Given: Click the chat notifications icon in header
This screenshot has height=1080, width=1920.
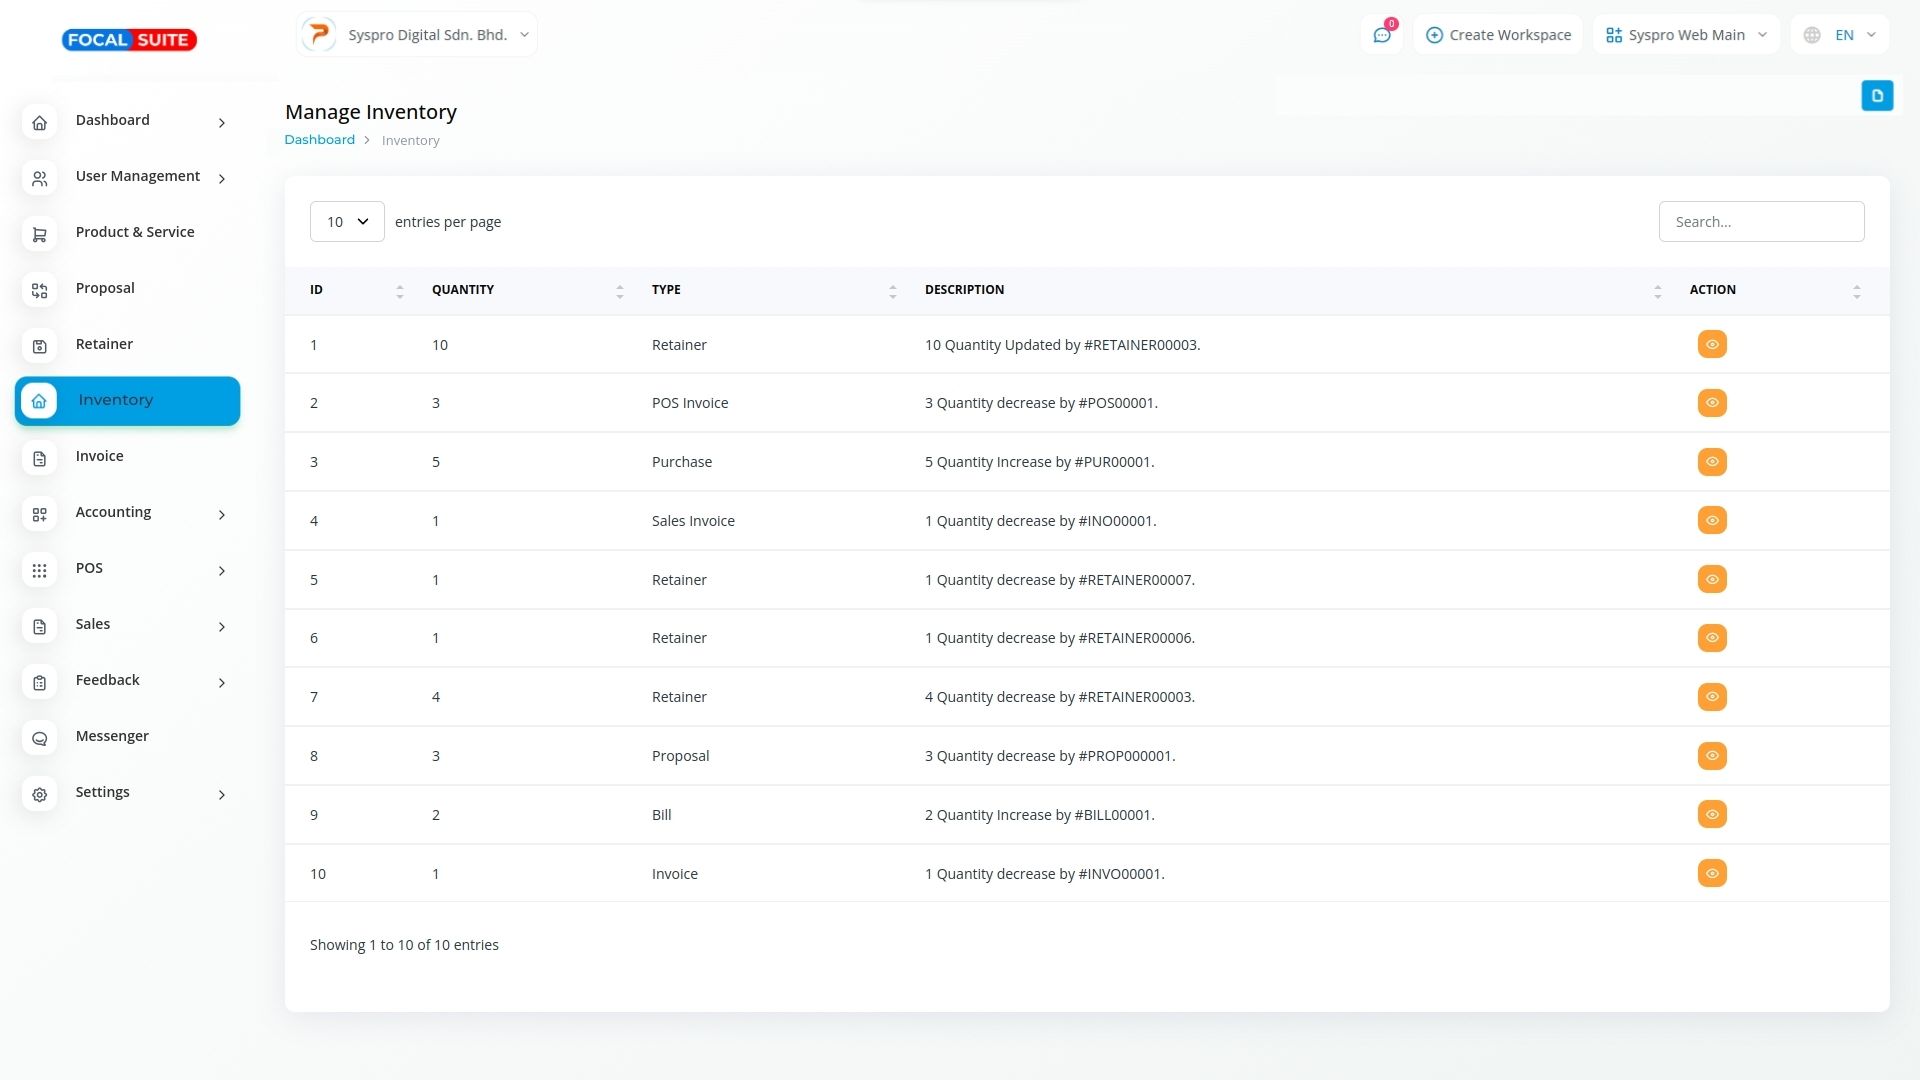Looking at the screenshot, I should click(1382, 35).
